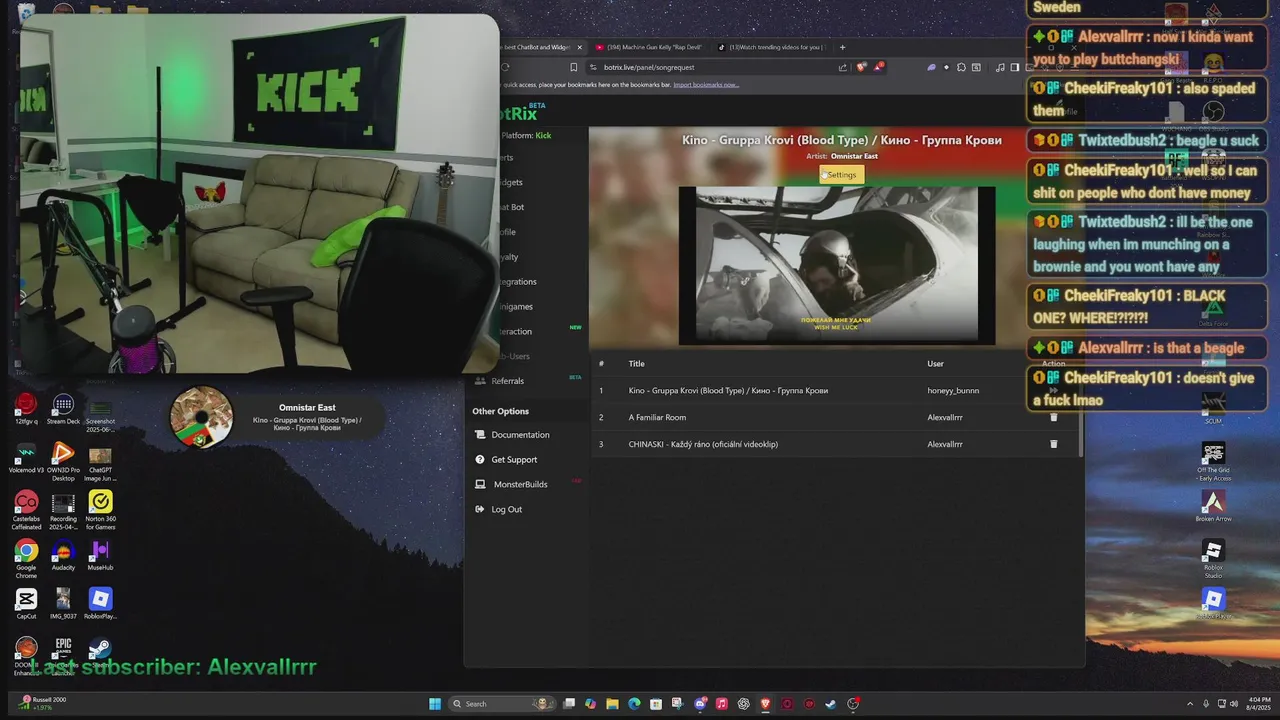Select Casterlabs Caffeinated desktop icon

[26, 509]
